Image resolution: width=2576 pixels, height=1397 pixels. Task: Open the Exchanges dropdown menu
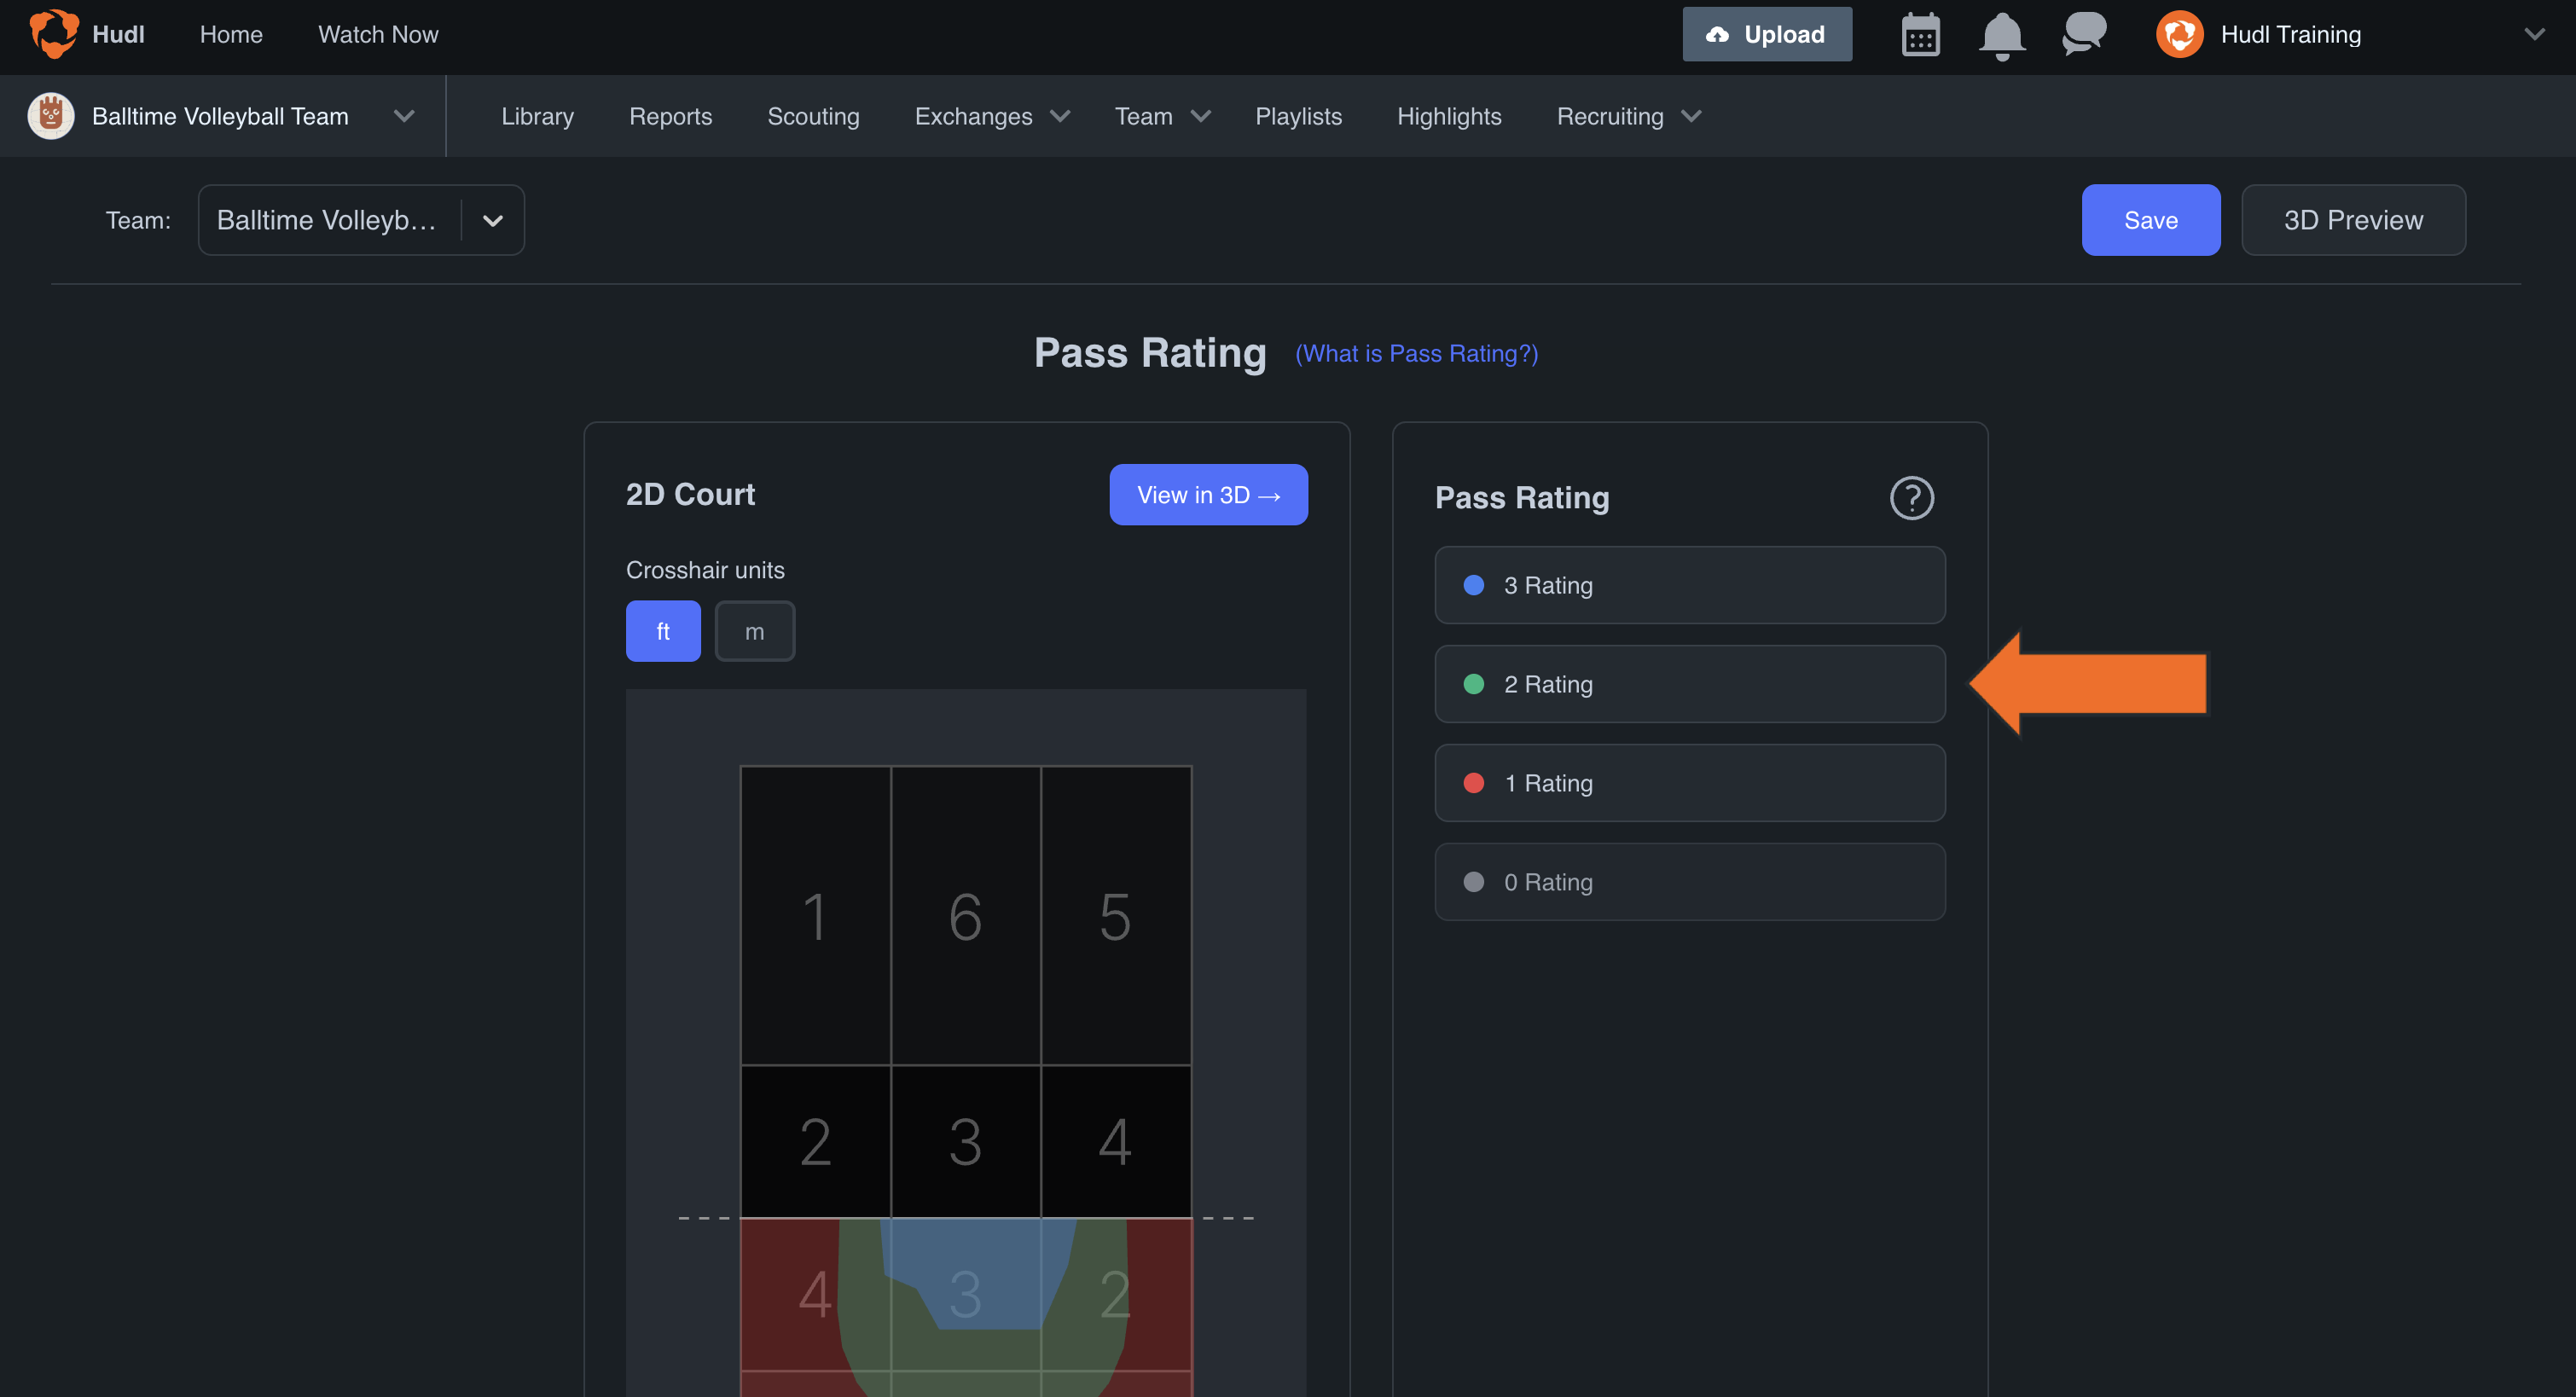tap(991, 116)
